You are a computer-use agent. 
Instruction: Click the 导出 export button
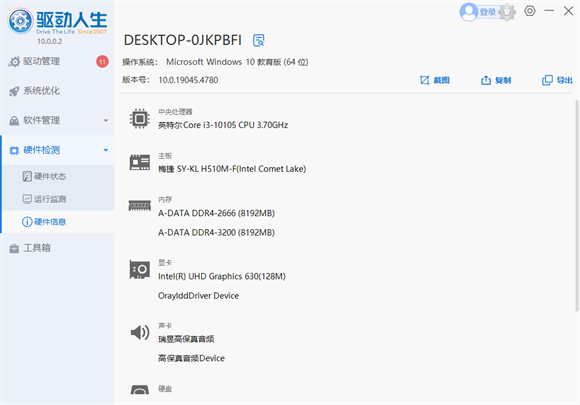[x=557, y=80]
